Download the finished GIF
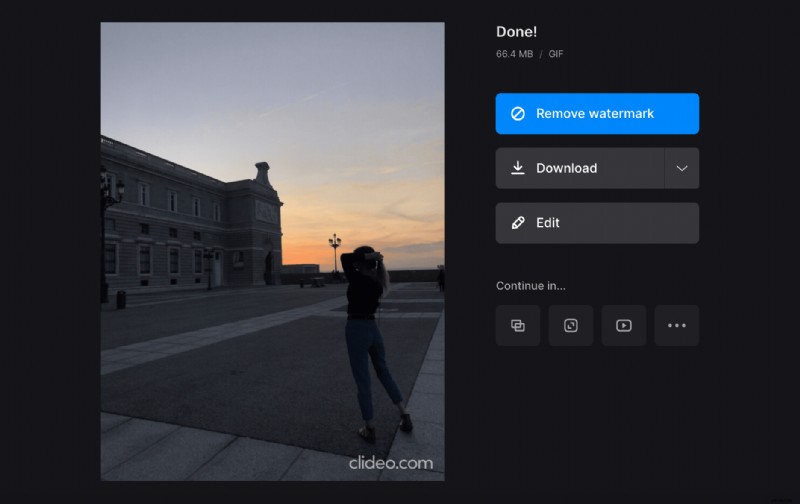Screen dimensions: 800x504 click(580, 168)
